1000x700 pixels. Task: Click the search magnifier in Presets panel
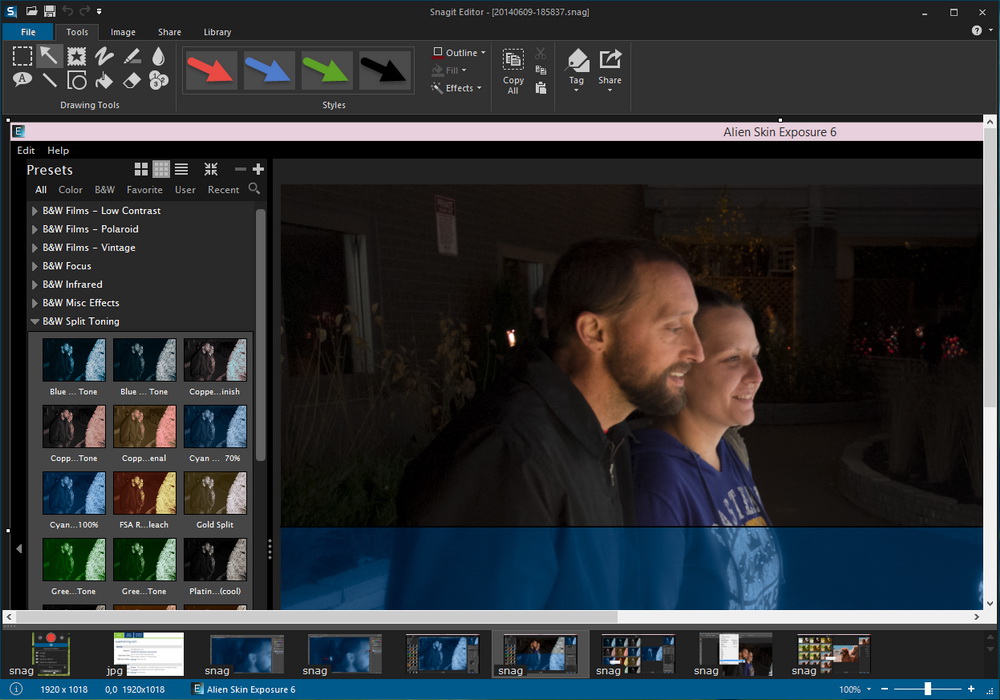pyautogui.click(x=254, y=188)
